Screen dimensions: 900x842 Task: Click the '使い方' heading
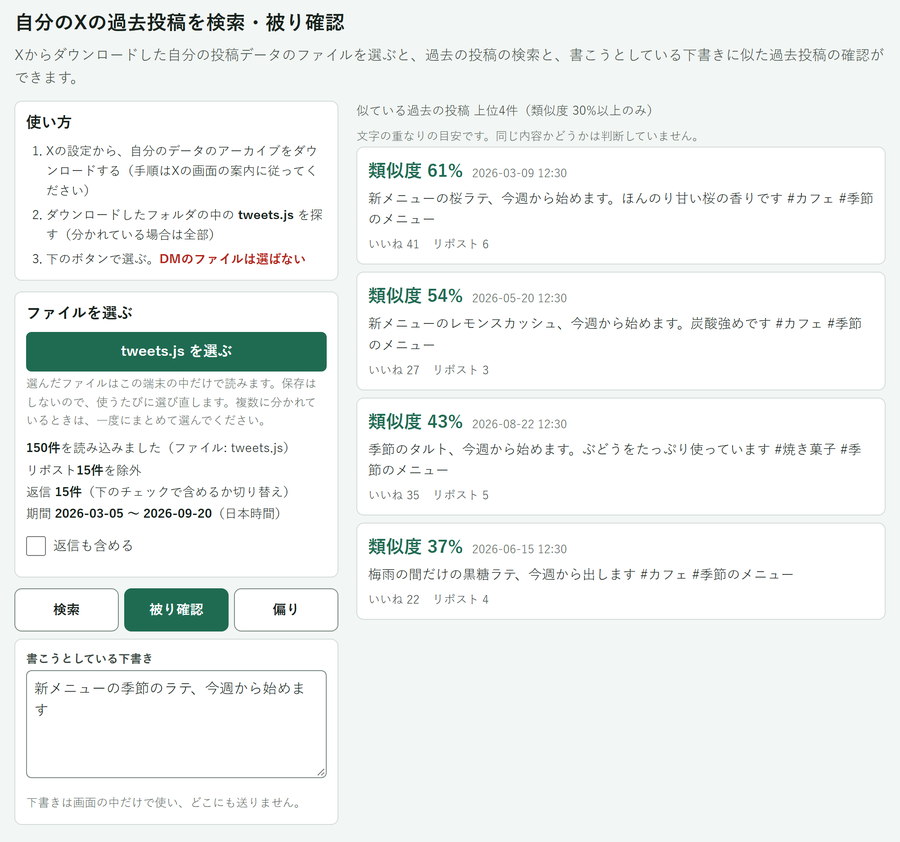(49, 122)
